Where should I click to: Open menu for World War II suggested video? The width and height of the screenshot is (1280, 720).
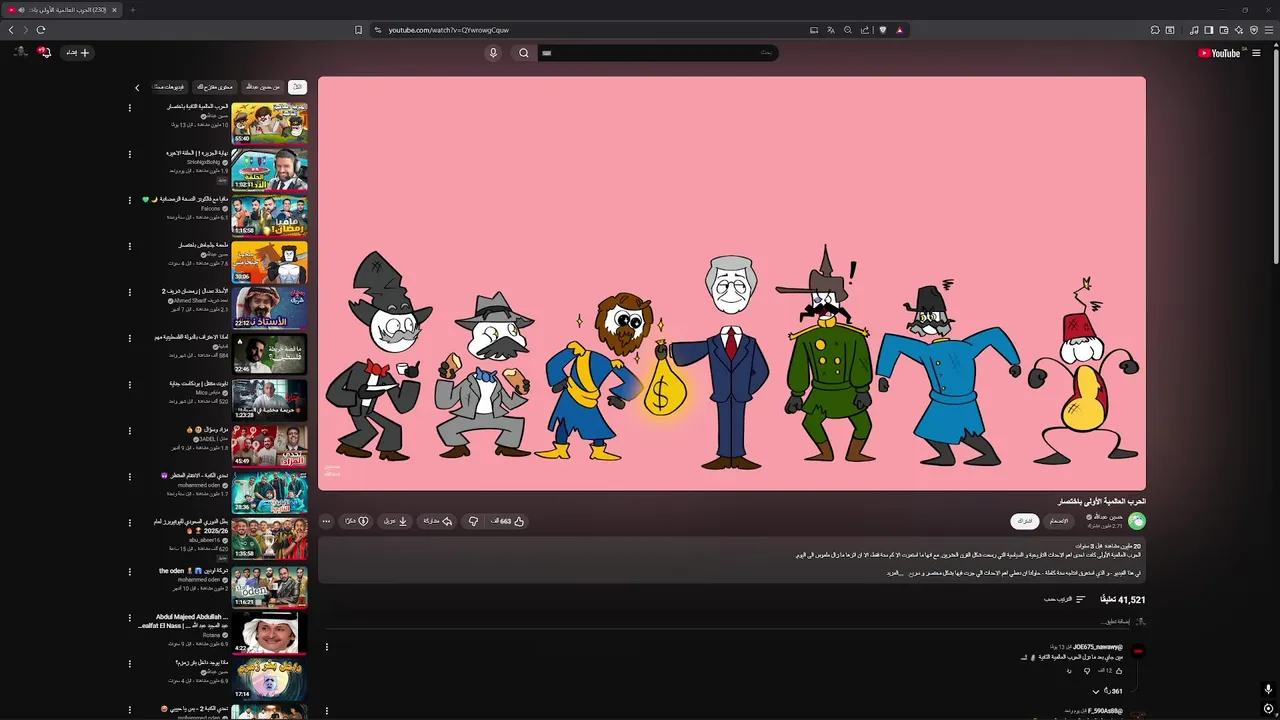coord(129,108)
